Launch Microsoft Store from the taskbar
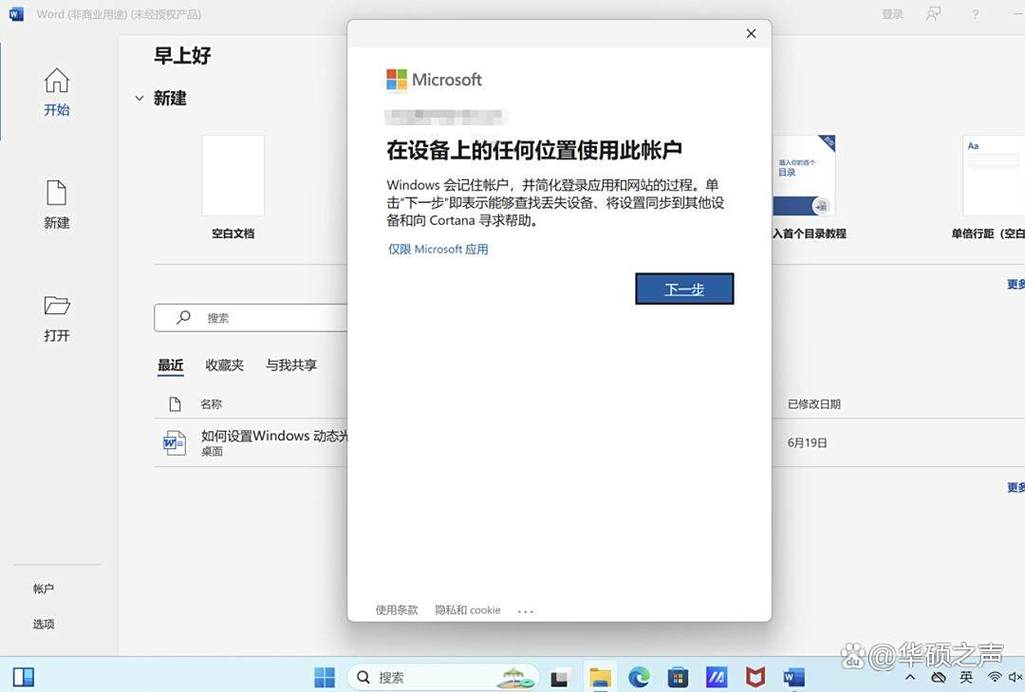Viewport: 1025px width, 692px height. [676, 677]
